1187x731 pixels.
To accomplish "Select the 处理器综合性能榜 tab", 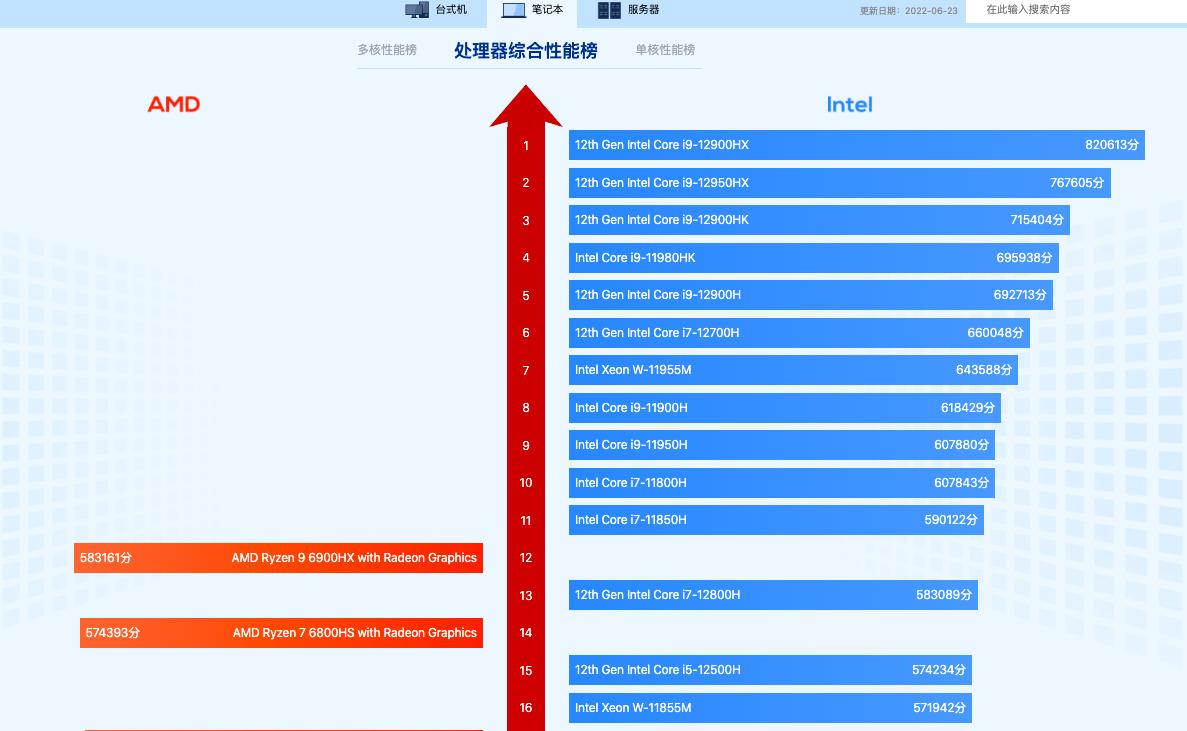I will pyautogui.click(x=525, y=50).
